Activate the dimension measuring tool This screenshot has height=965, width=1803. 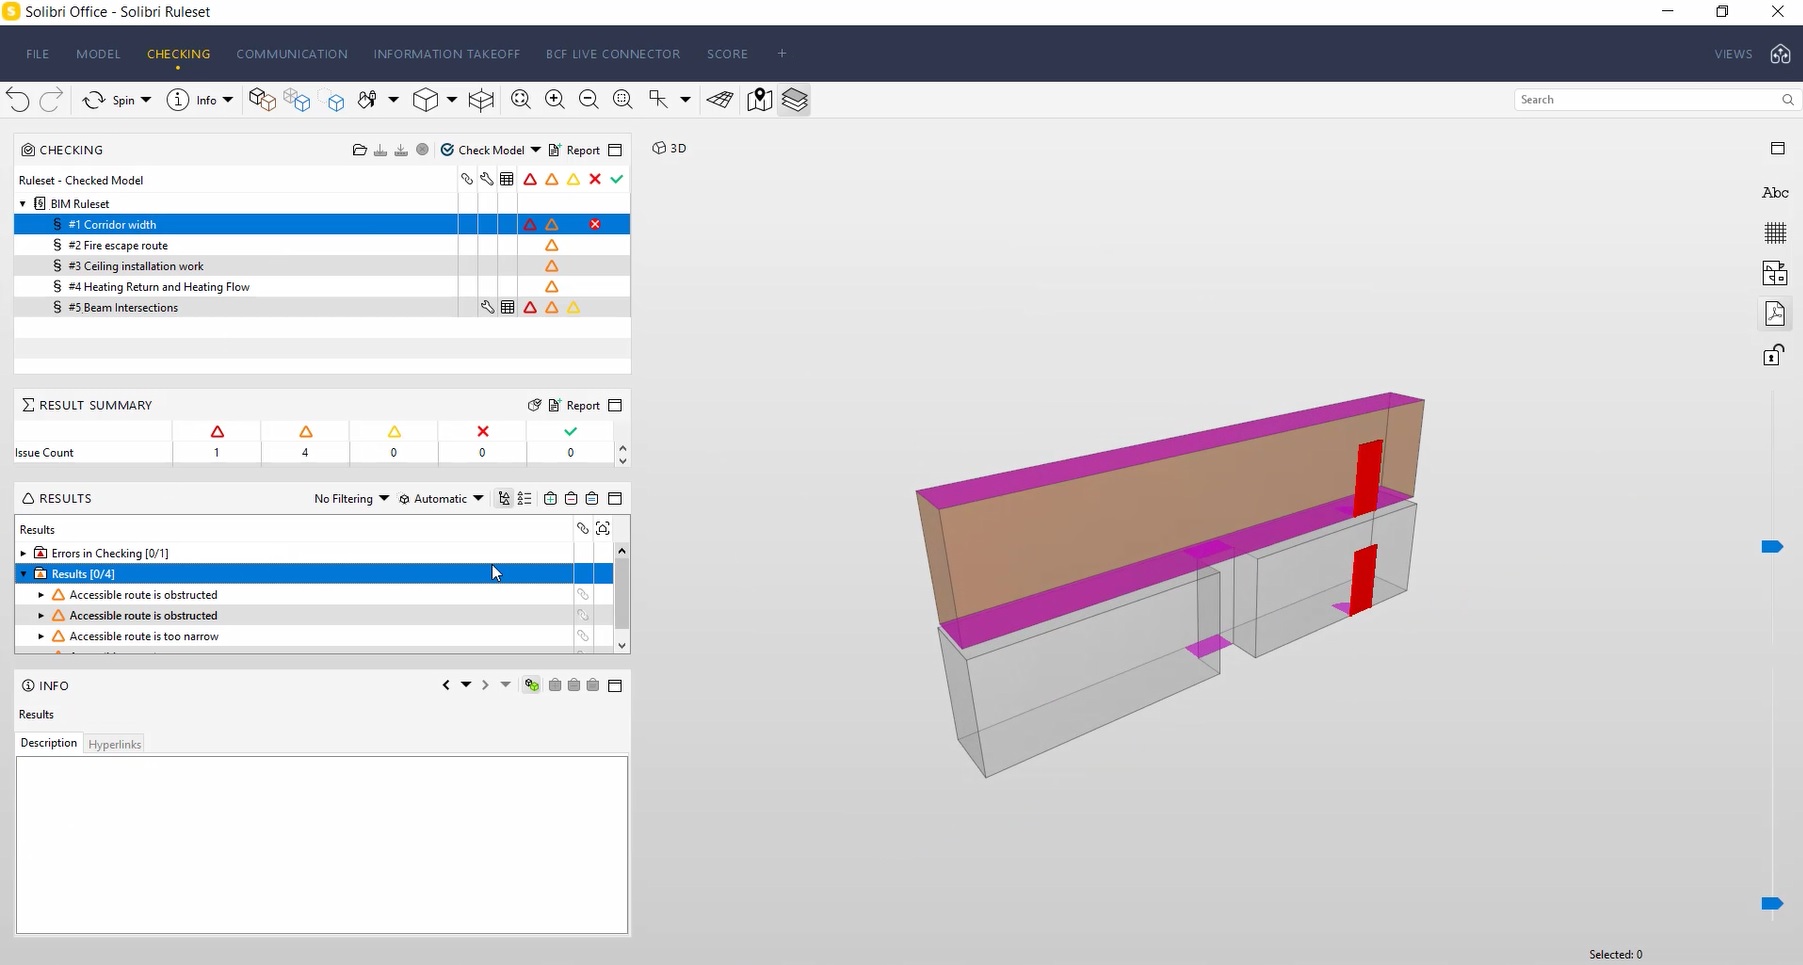pos(658,100)
